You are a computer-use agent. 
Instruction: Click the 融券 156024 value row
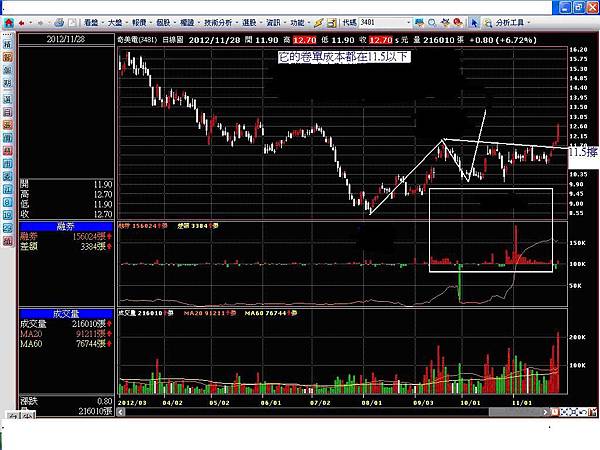[66, 236]
